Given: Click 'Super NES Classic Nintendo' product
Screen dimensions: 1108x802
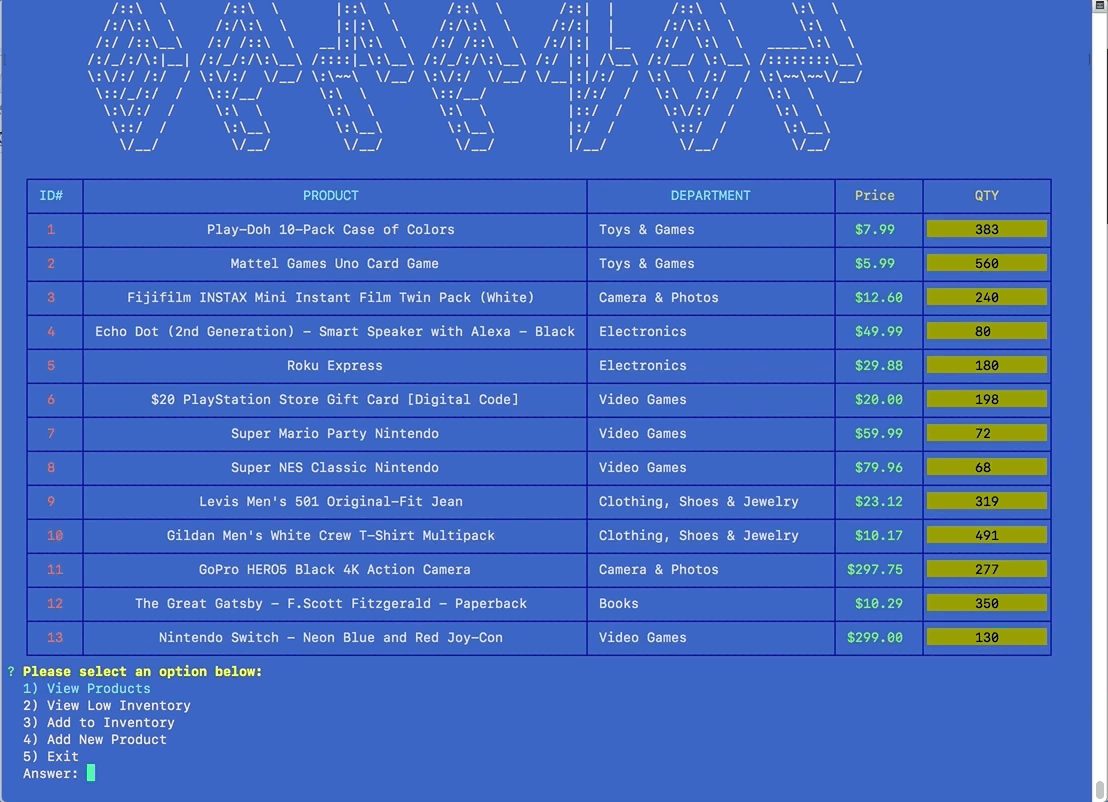Looking at the screenshot, I should click(334, 467).
